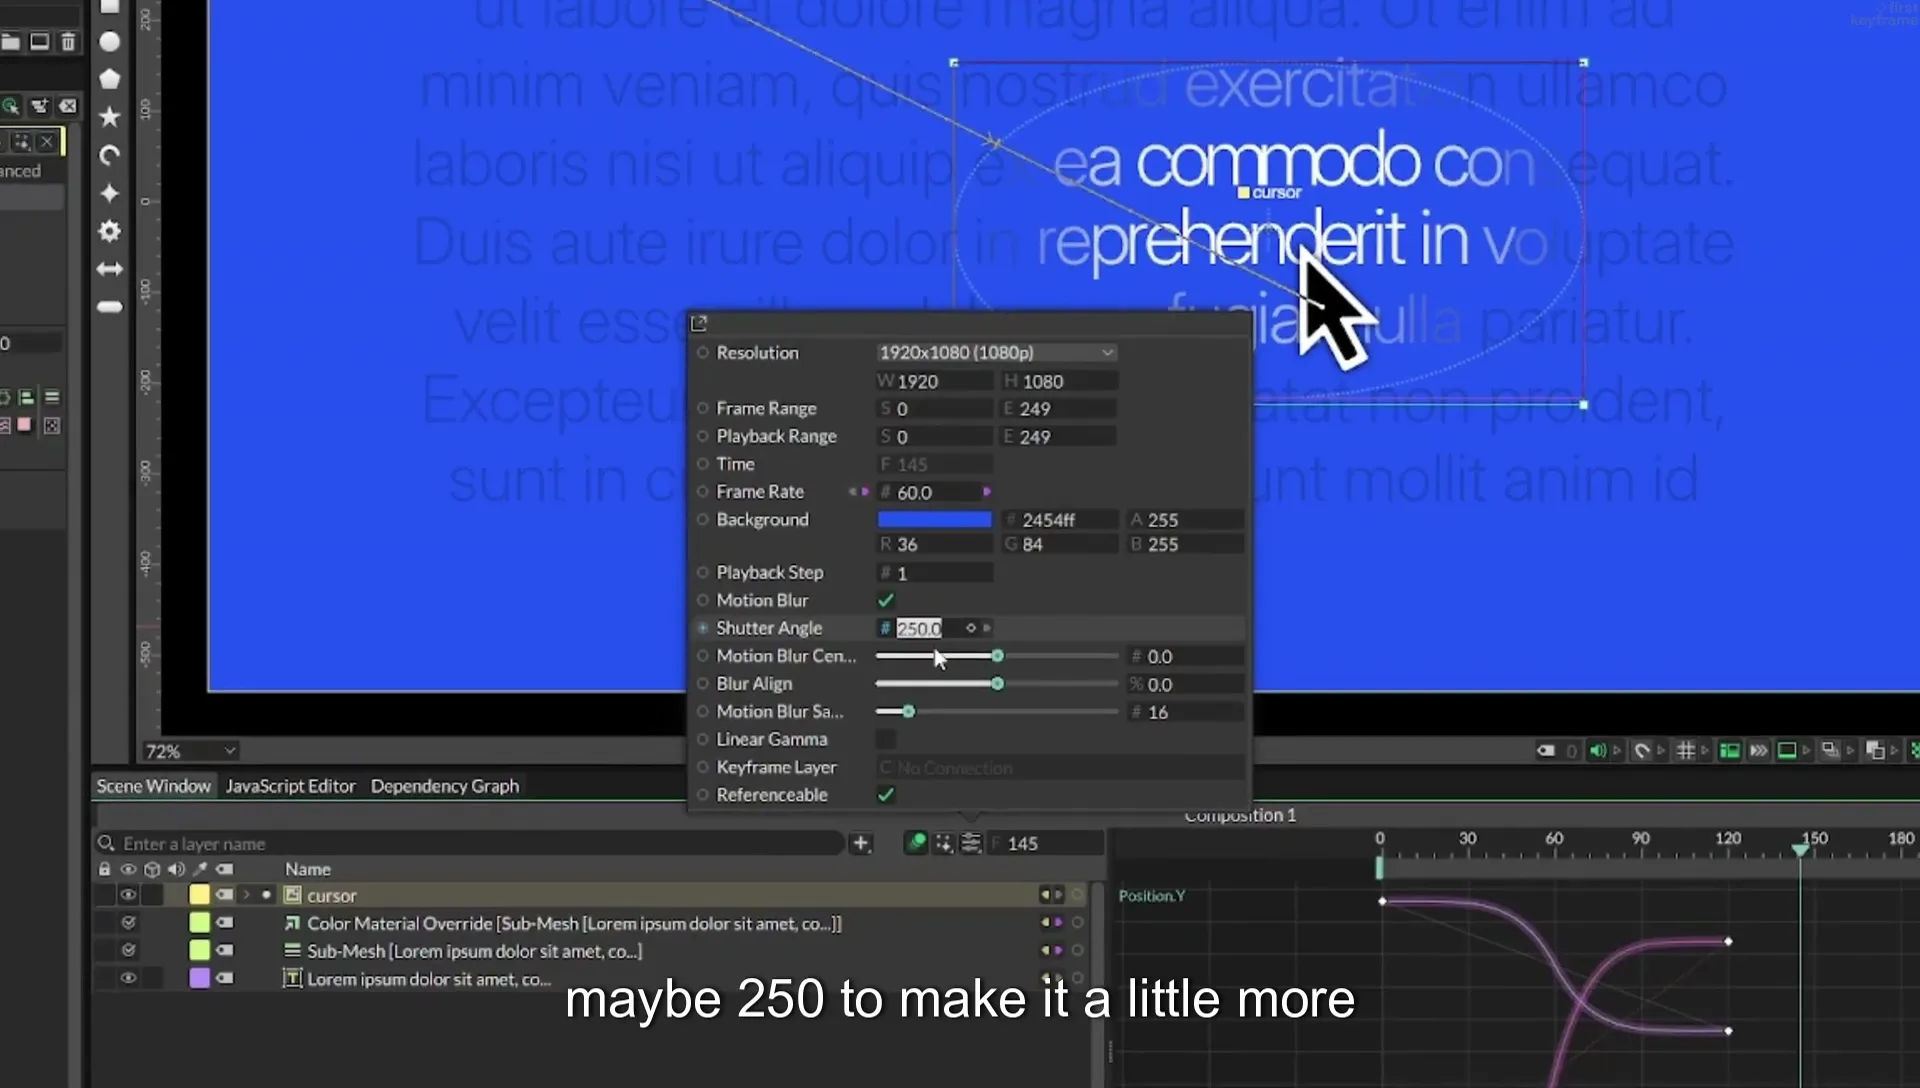The width and height of the screenshot is (1920, 1088).
Task: Toggle Sub-Mesh layer active check
Action: click(x=128, y=950)
